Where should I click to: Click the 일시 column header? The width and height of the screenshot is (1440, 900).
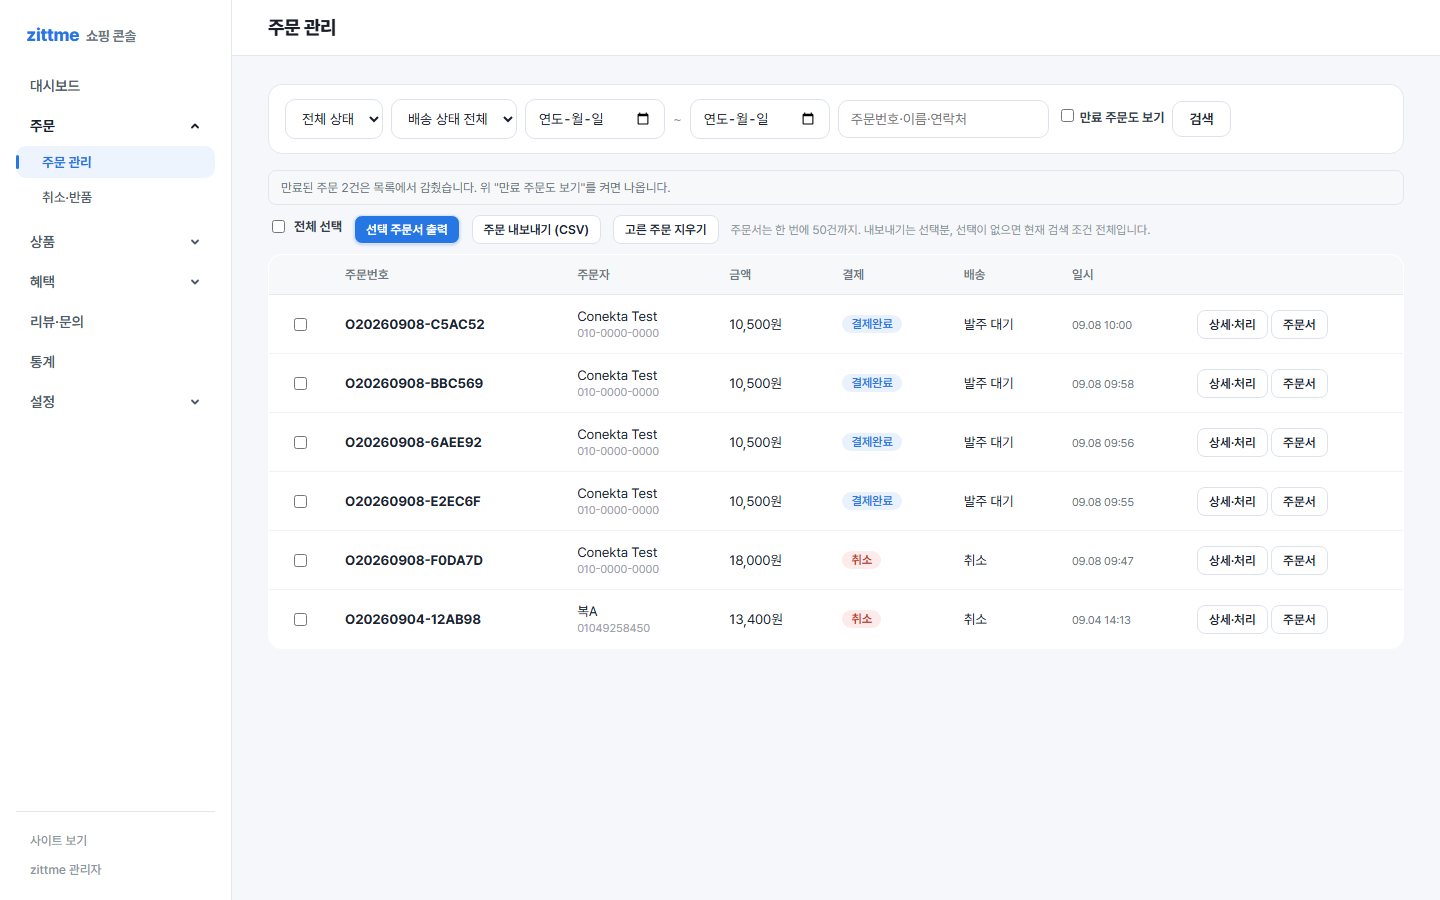coord(1083,275)
